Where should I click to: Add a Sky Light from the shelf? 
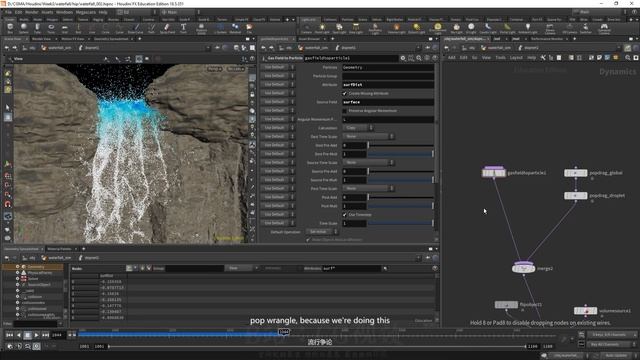pos(456,28)
